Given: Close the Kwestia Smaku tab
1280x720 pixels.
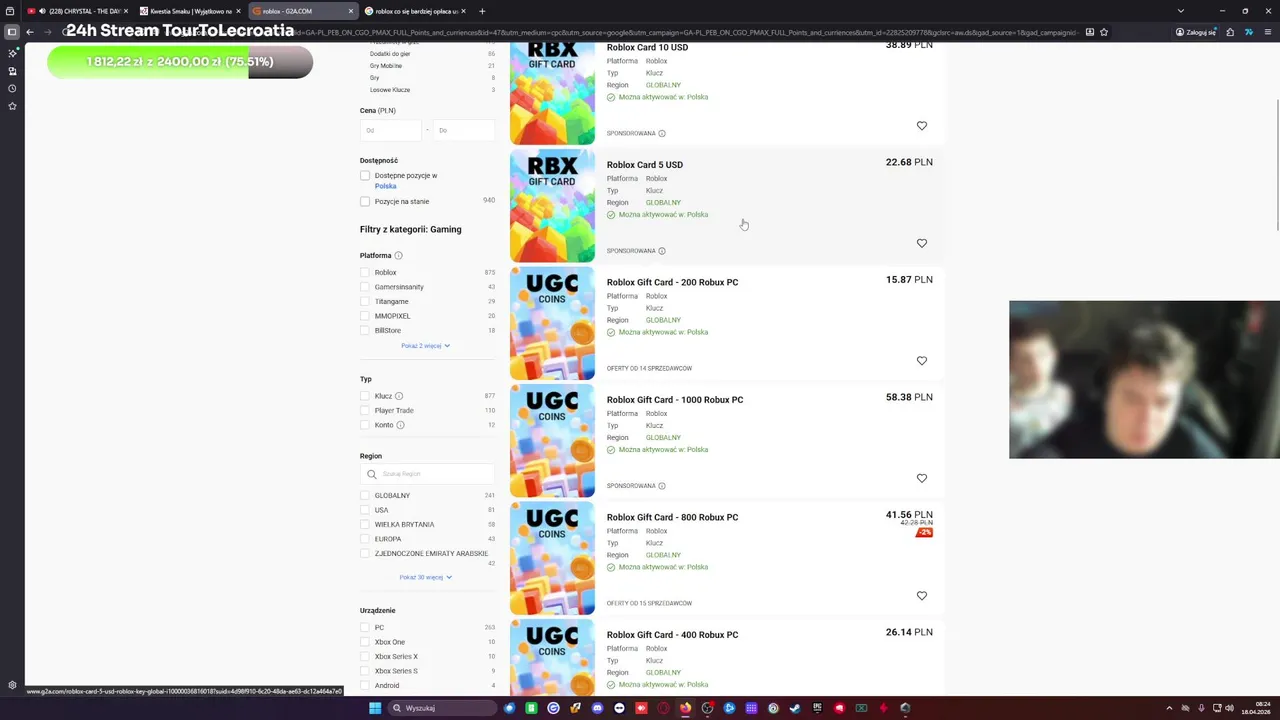Looking at the screenshot, I should click(x=238, y=11).
